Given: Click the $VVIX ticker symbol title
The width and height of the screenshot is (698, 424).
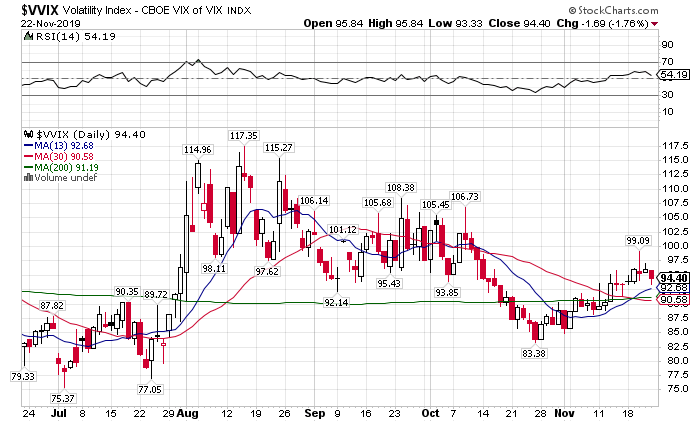Looking at the screenshot, I should [40, 9].
